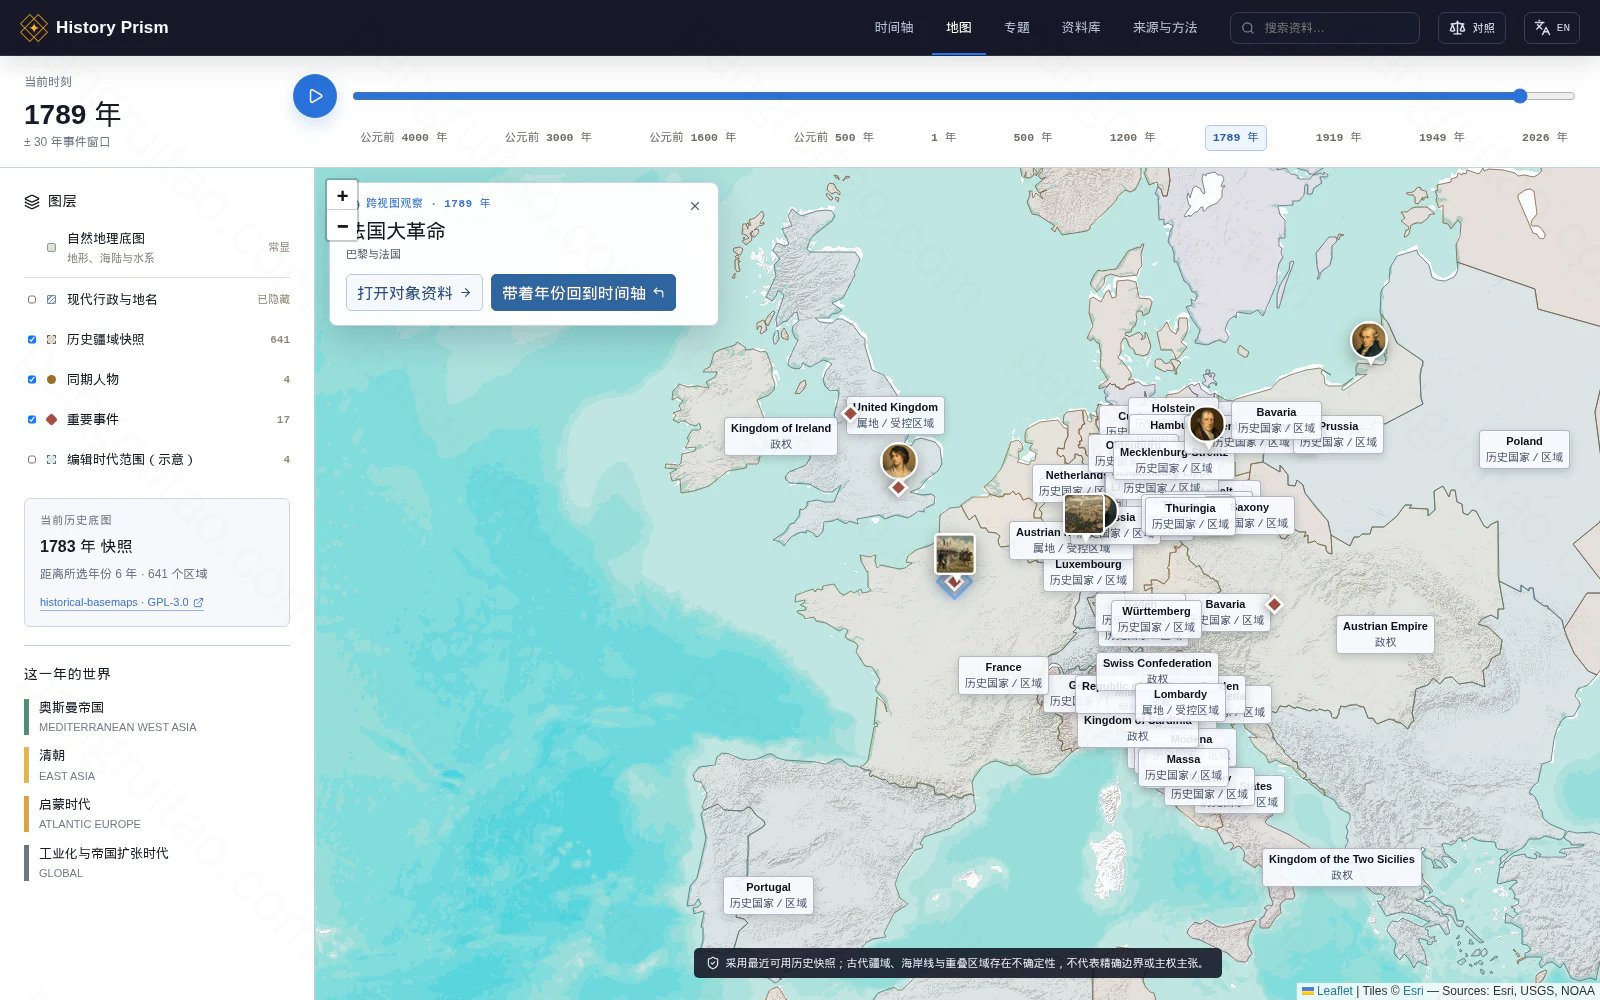
Task: Click the Kingdom of Ireland map label
Action: click(781, 436)
